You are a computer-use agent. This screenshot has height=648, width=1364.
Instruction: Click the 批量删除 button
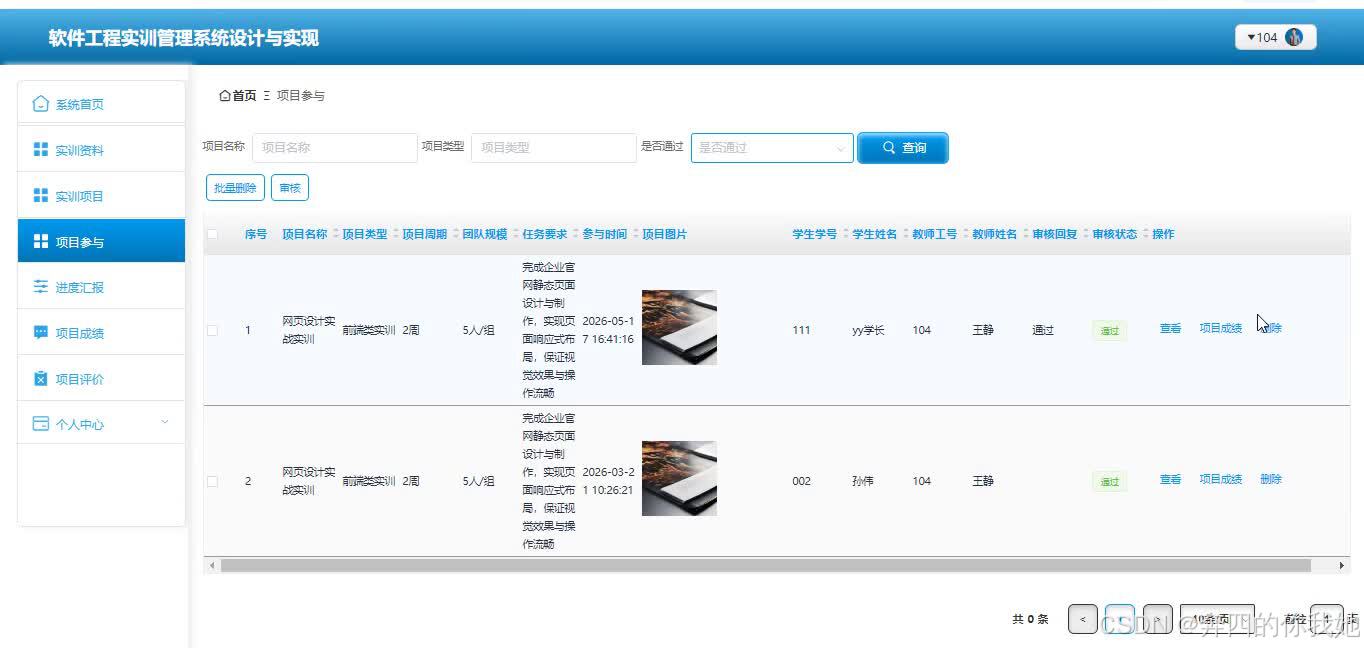[x=235, y=188]
